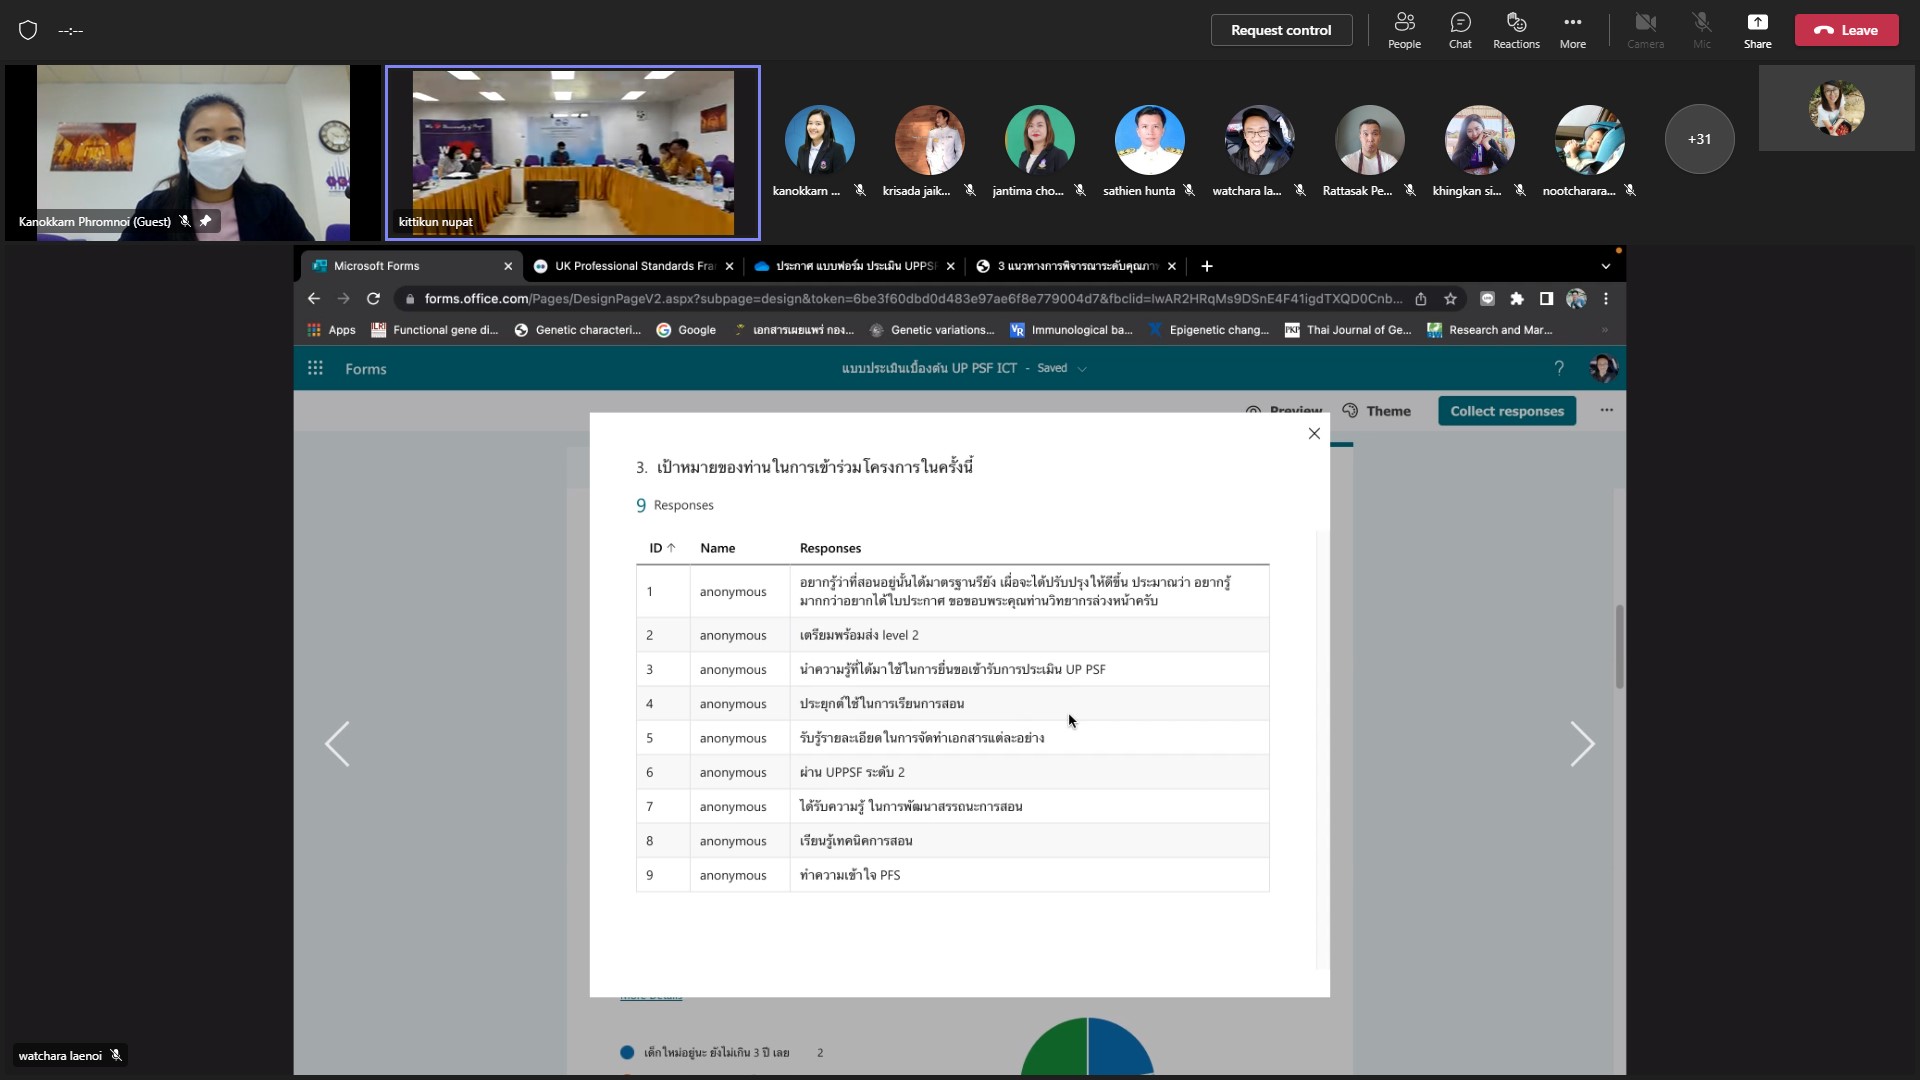Toggle the Mic
1920x1080 pixels.
[1701, 30]
